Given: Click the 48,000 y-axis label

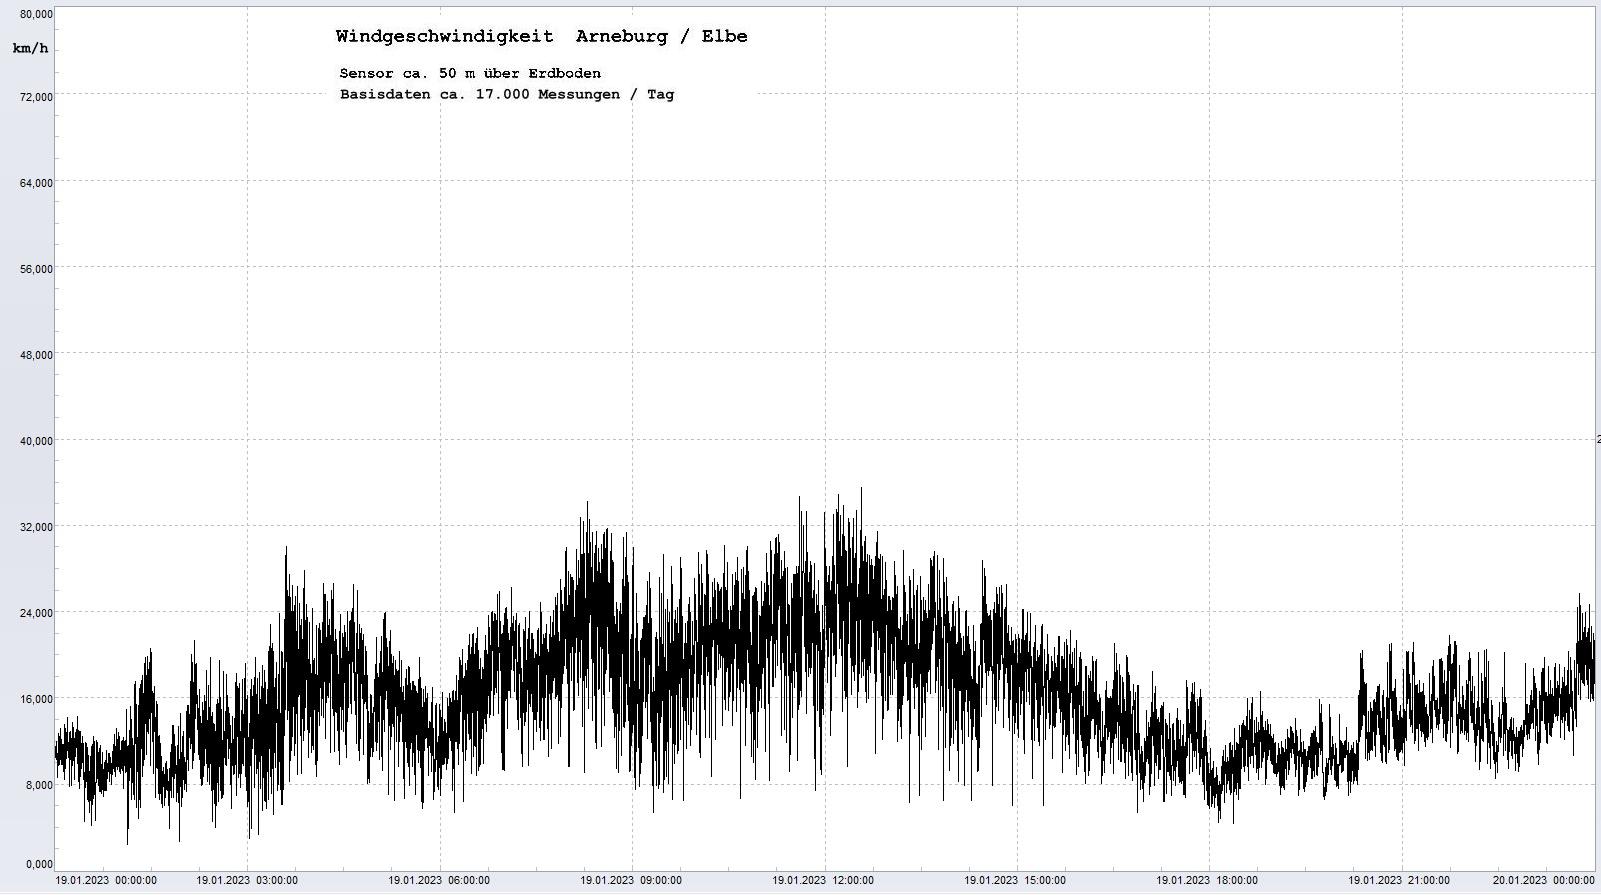Looking at the screenshot, I should (x=36, y=355).
